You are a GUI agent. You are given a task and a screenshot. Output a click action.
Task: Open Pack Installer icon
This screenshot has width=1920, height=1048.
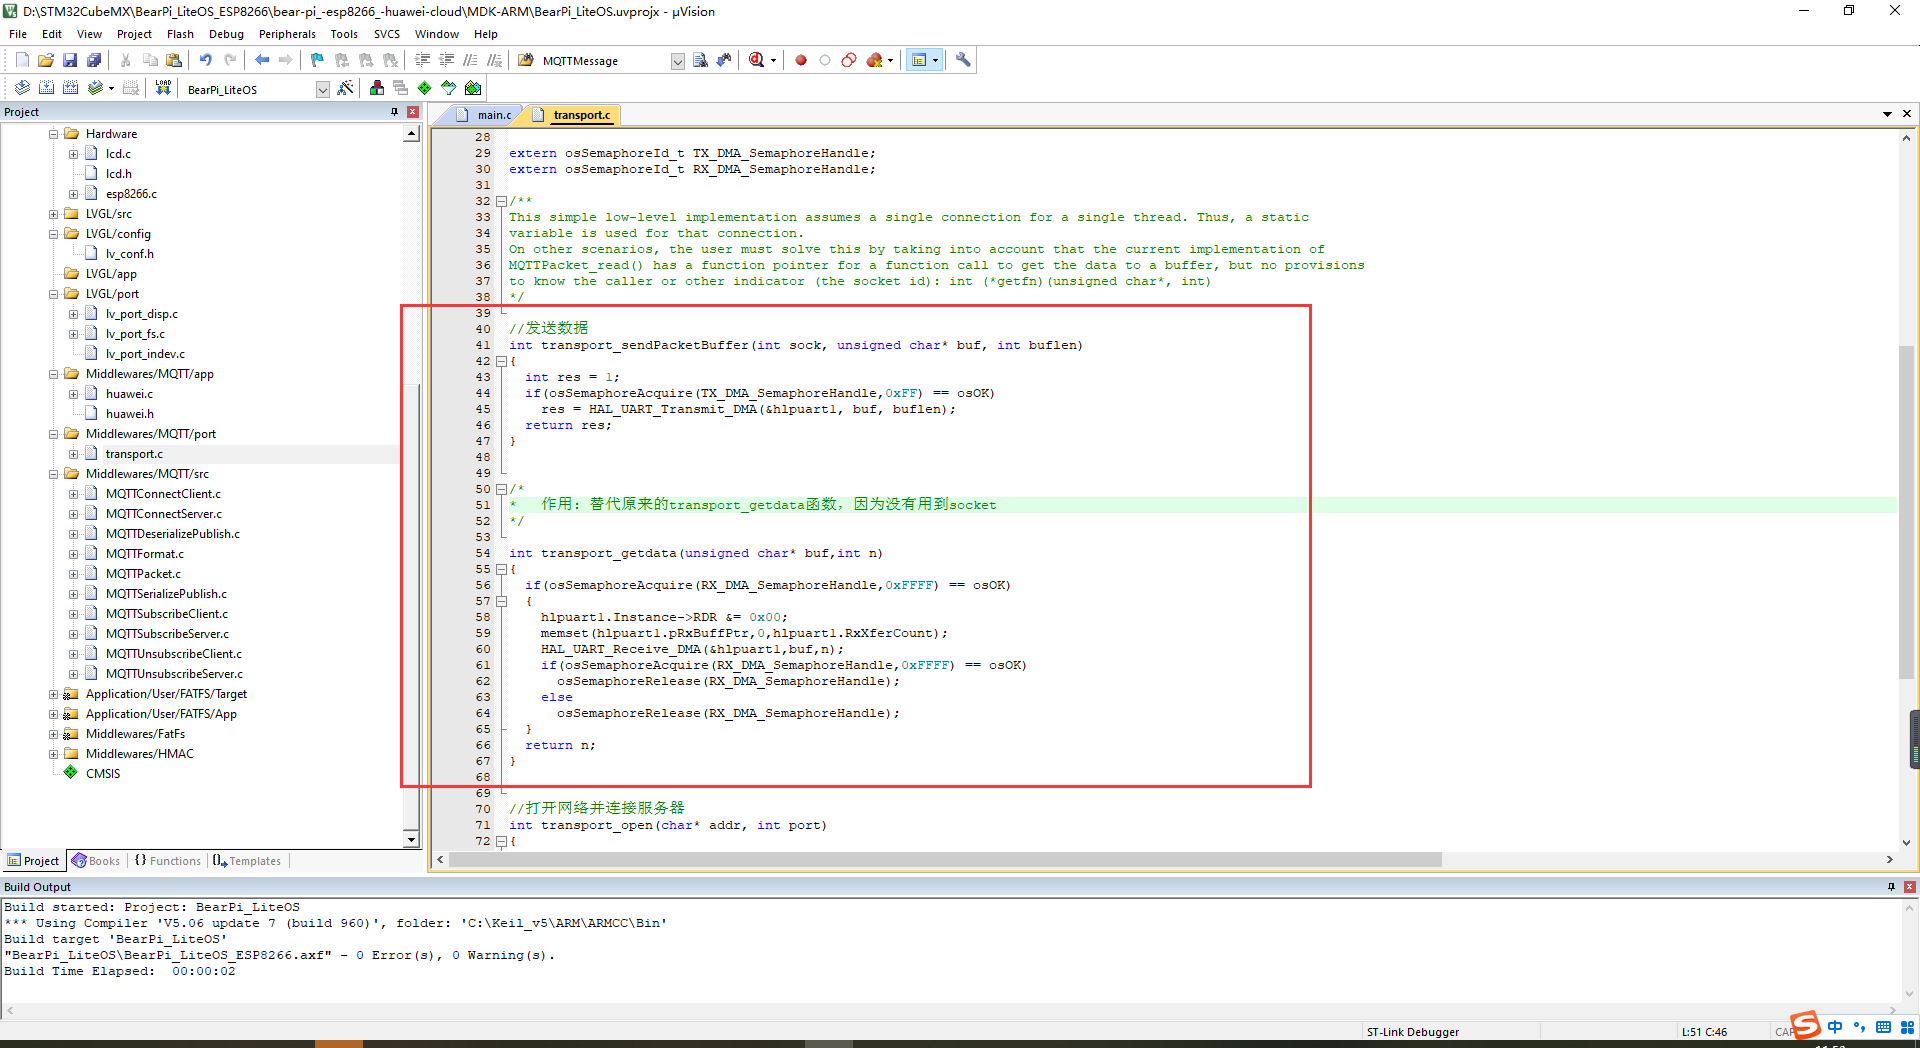click(473, 88)
